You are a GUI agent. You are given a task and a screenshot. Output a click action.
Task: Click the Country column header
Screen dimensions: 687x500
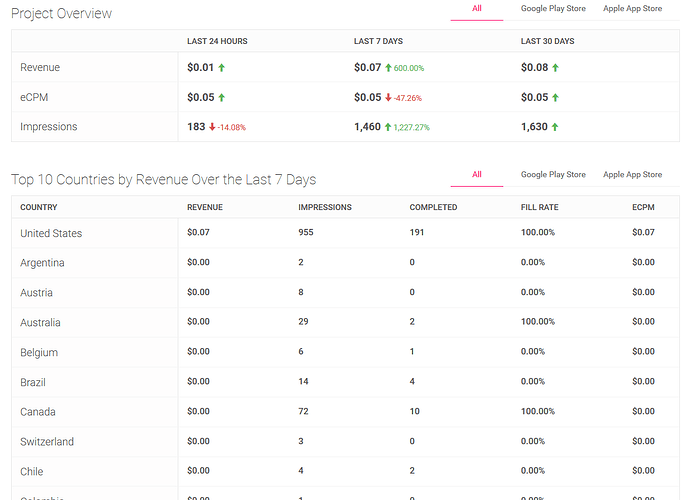click(38, 207)
